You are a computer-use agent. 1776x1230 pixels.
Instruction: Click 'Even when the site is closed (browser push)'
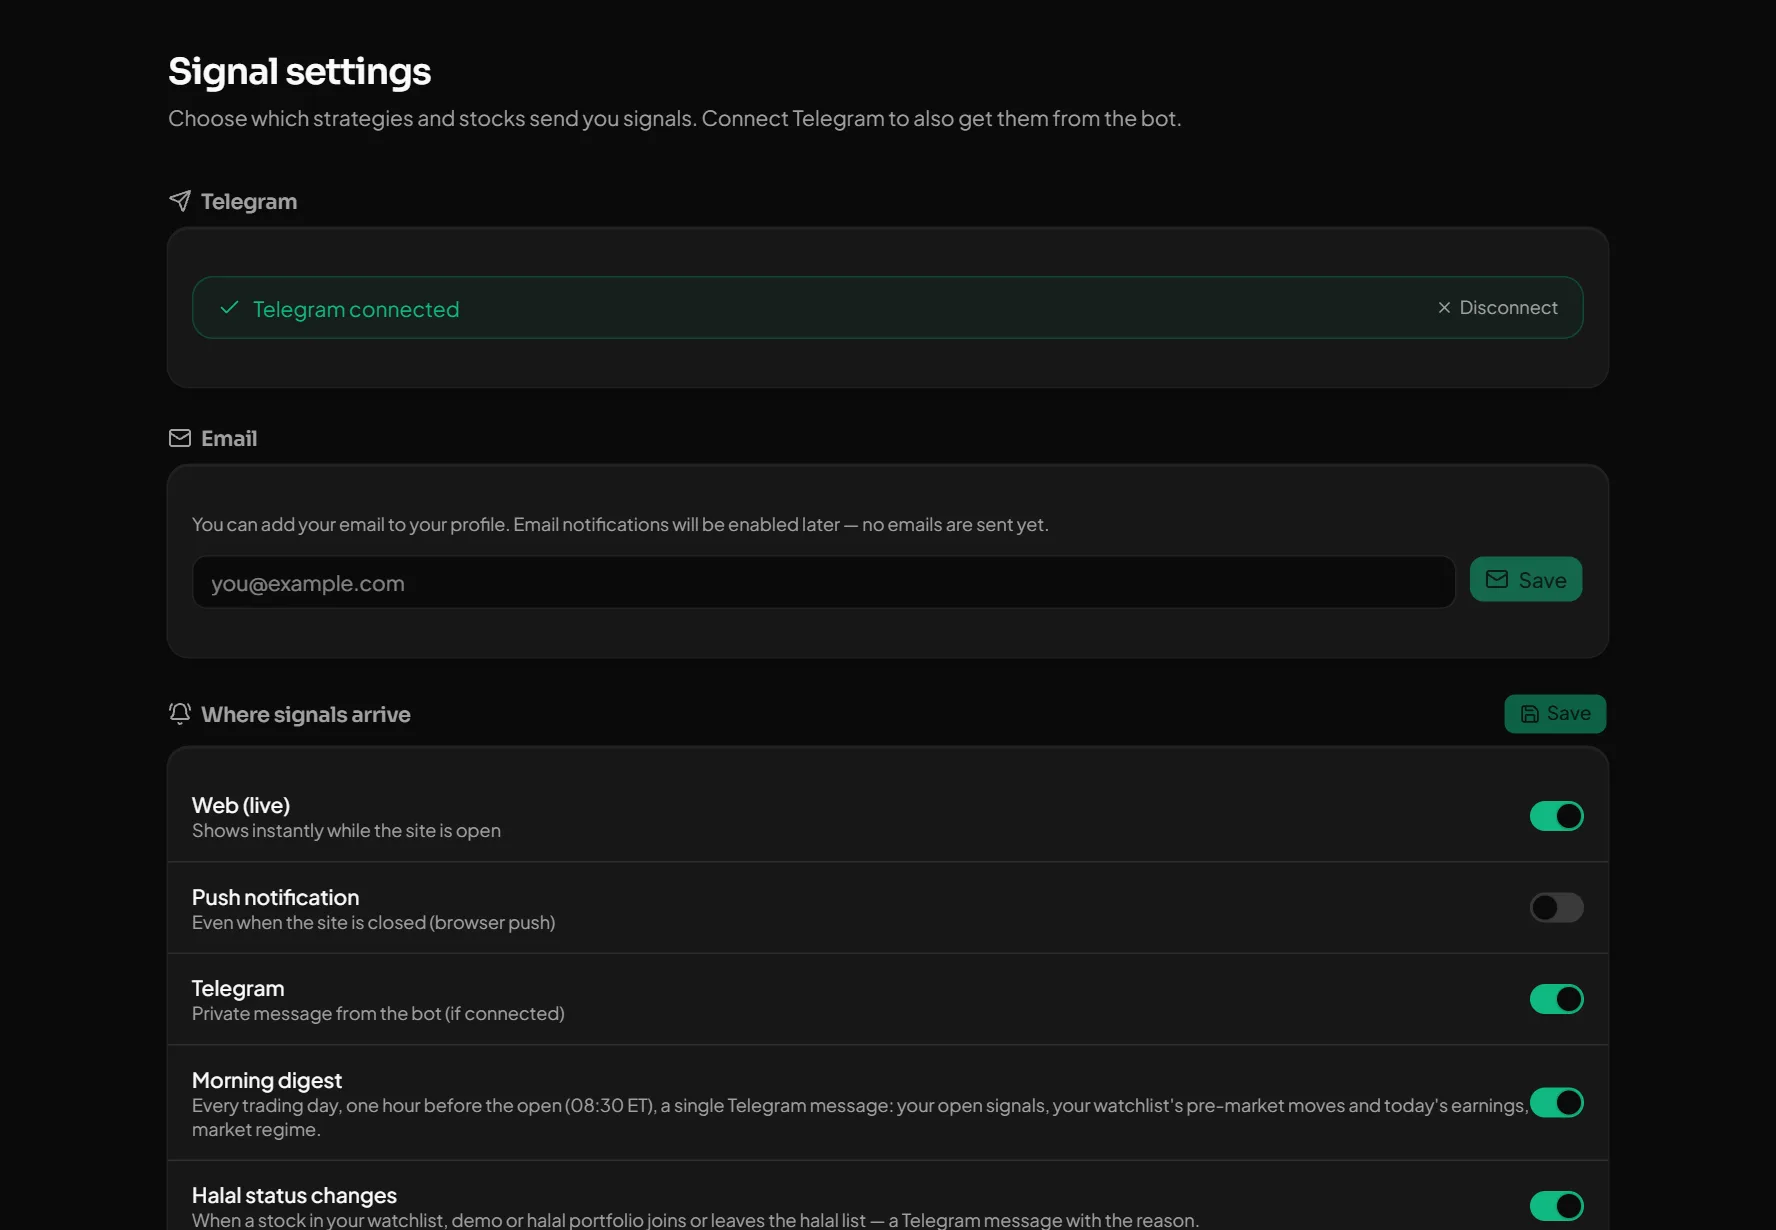pos(373,923)
